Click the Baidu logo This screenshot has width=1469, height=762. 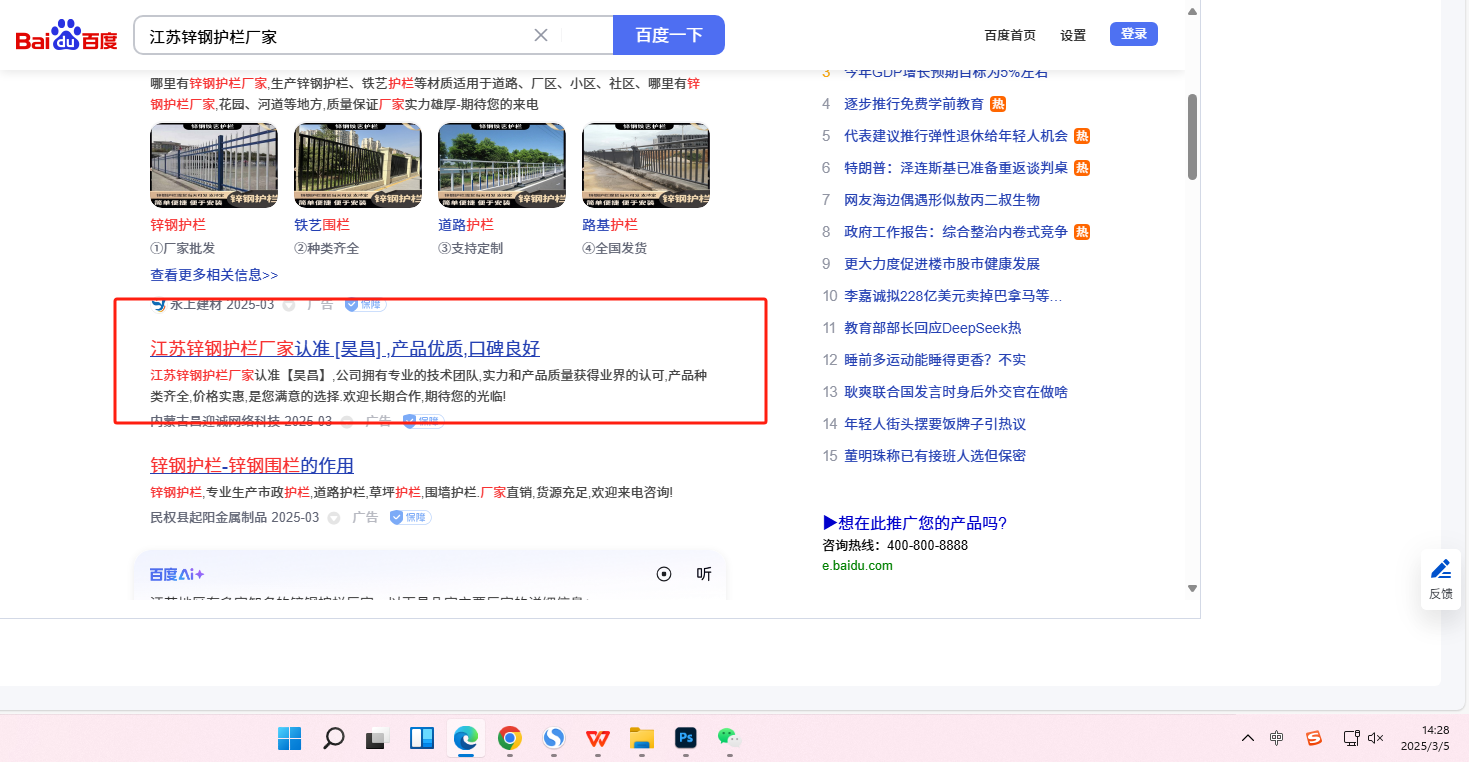pyautogui.click(x=66, y=36)
